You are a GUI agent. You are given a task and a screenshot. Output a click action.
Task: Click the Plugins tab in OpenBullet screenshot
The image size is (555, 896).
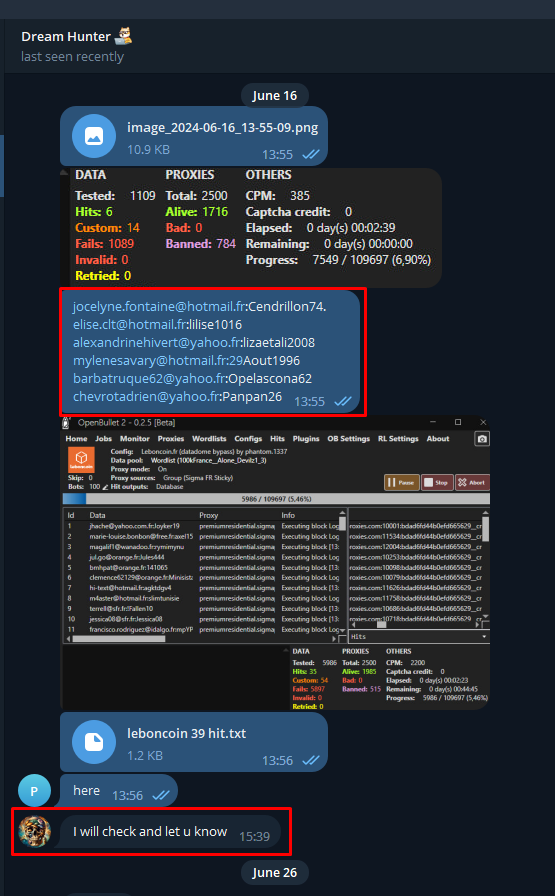[306, 439]
